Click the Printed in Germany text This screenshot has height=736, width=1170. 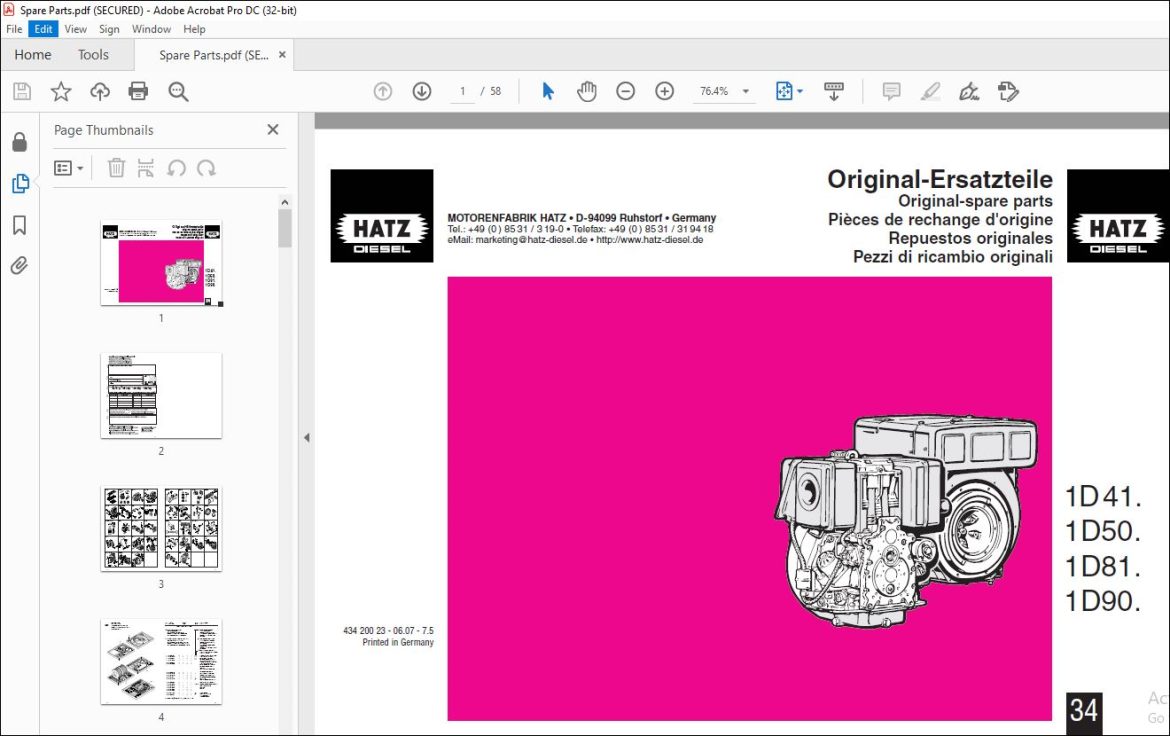coord(398,642)
